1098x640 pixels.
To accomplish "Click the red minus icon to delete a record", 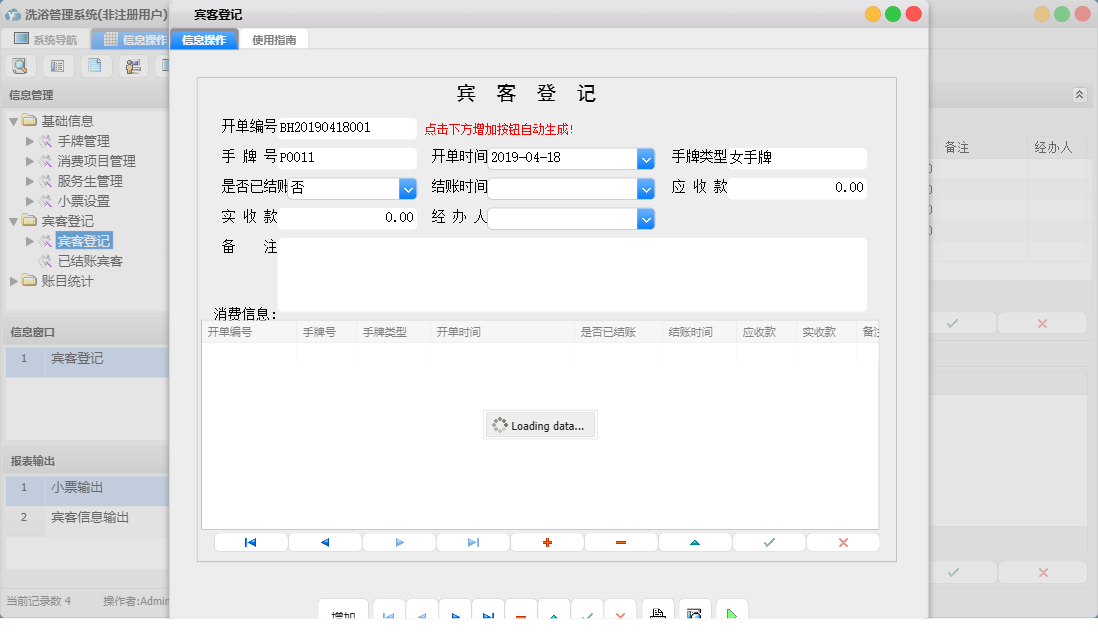I will coord(620,541).
